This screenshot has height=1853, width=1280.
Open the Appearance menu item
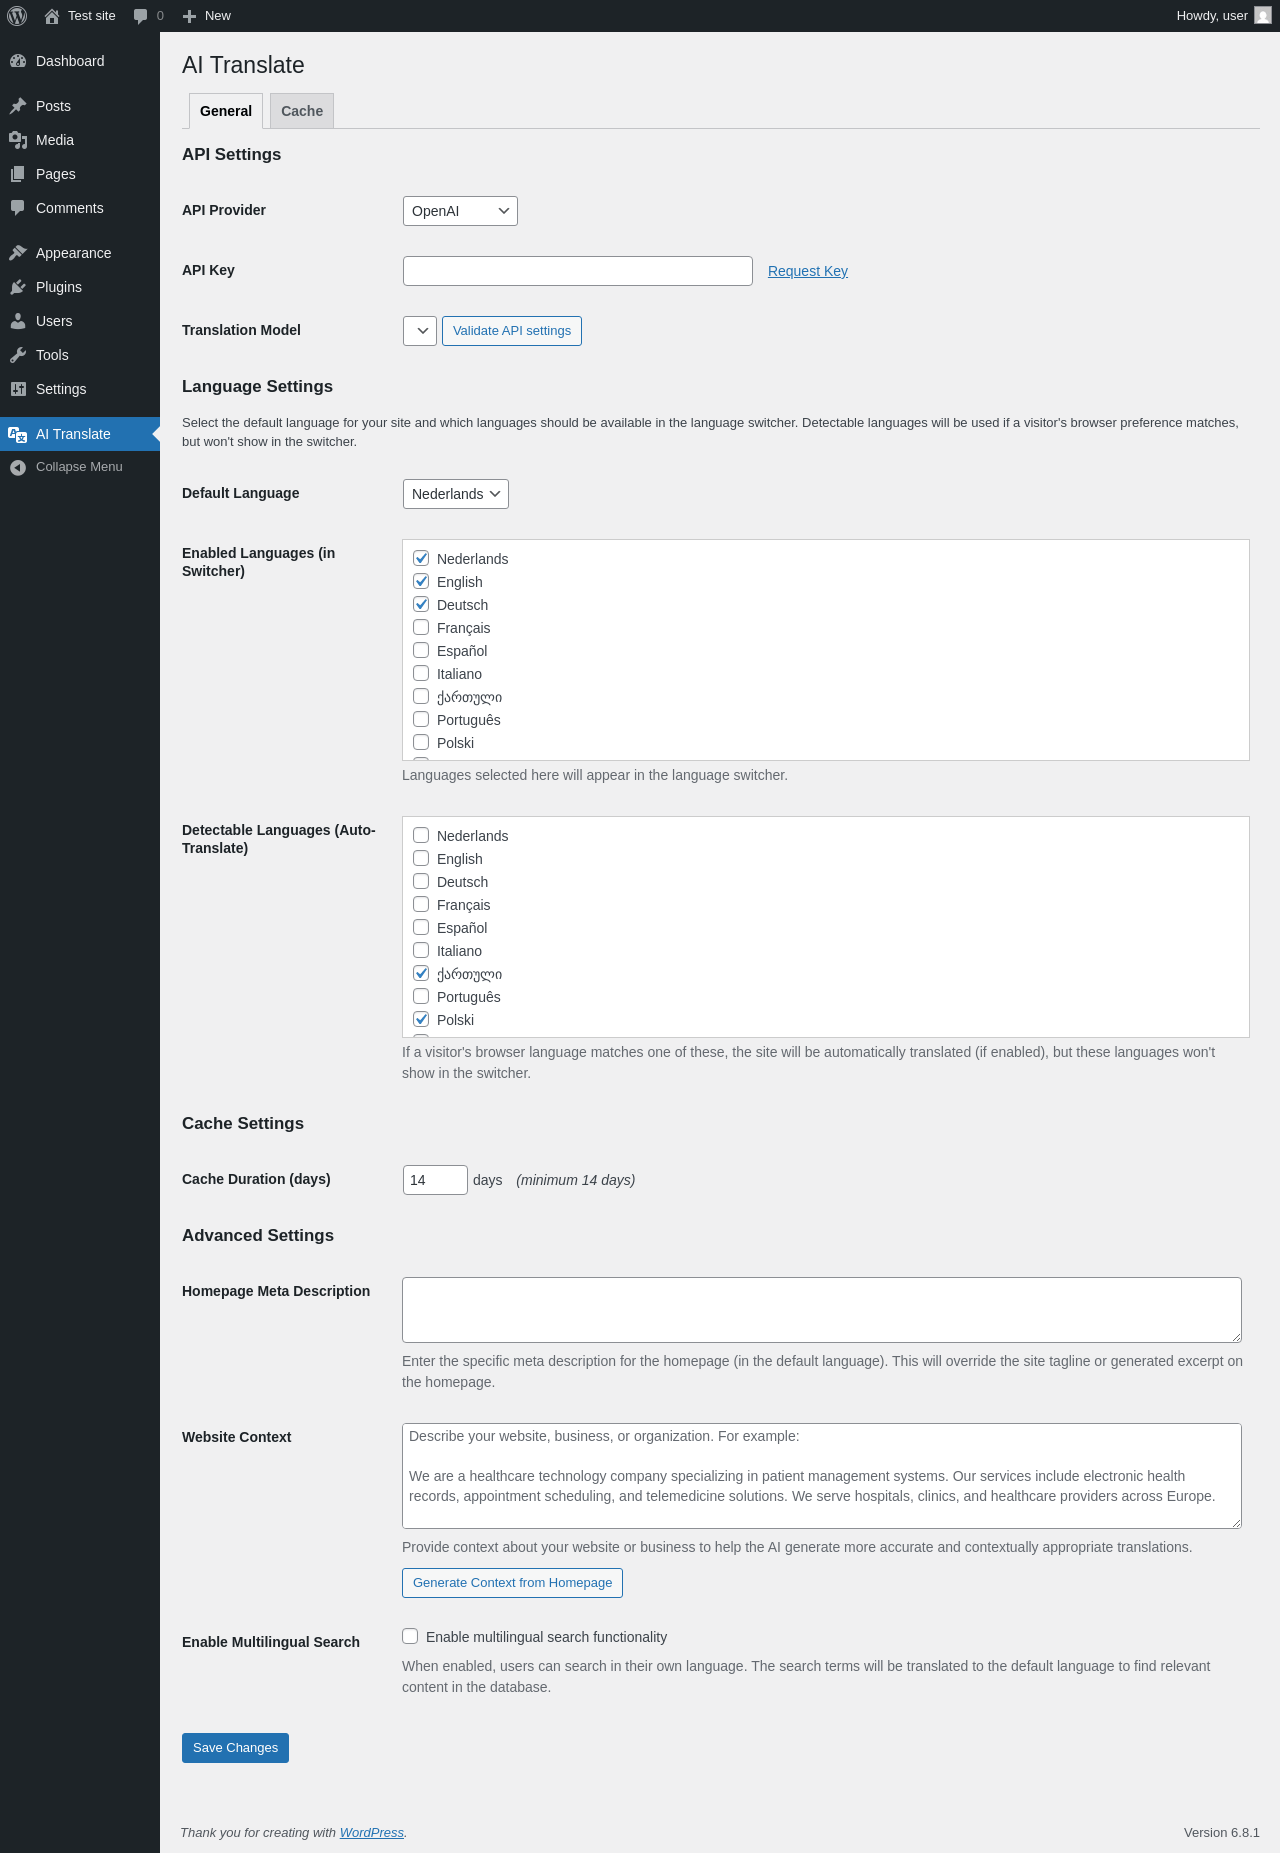[80, 253]
